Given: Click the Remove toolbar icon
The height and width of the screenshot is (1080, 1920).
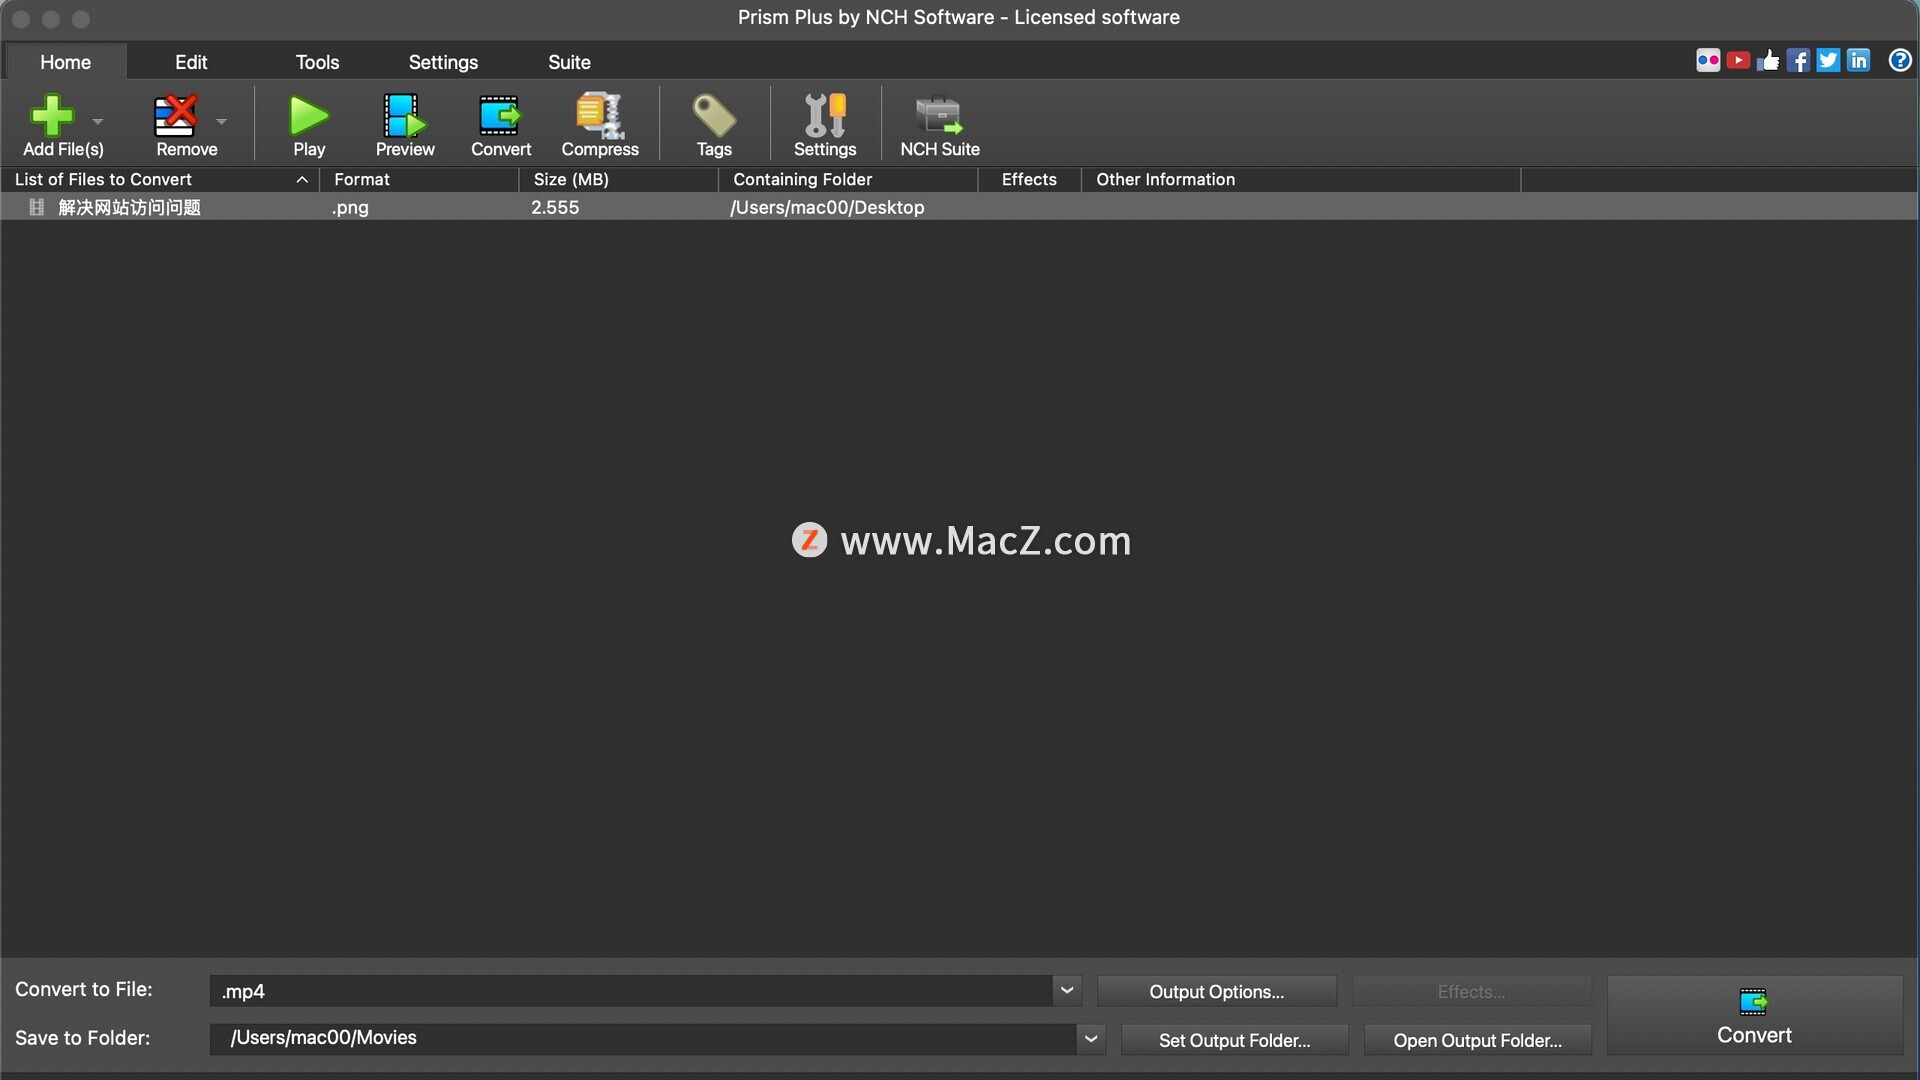Looking at the screenshot, I should coord(176,115).
